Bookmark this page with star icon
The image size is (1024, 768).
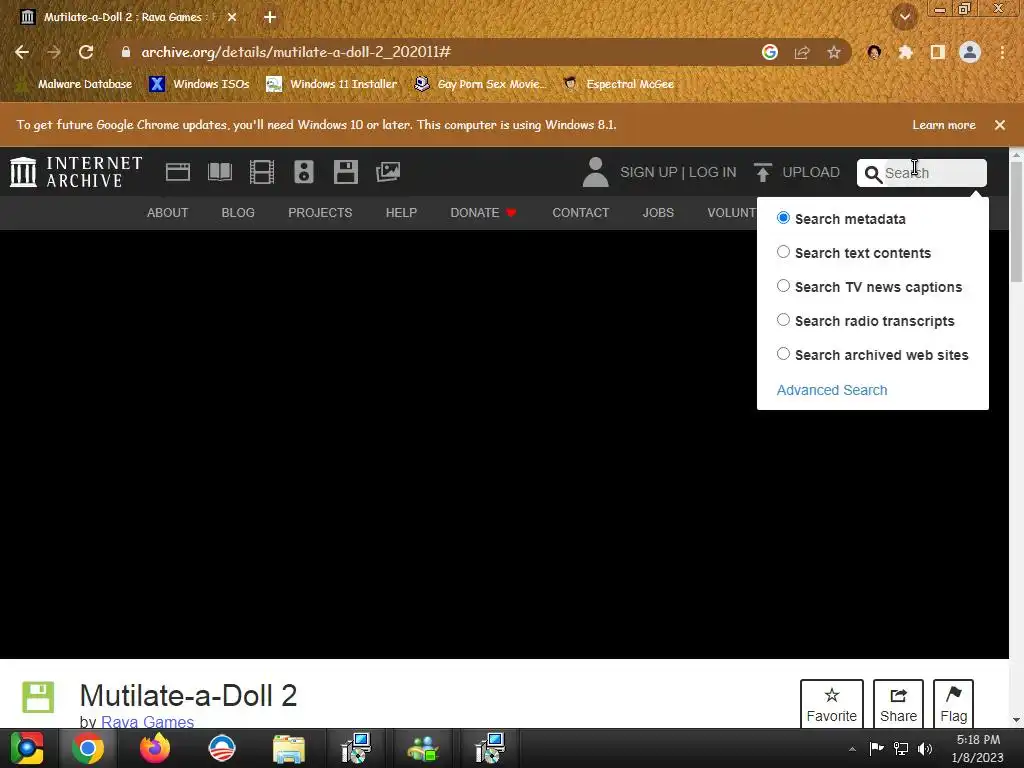(x=833, y=52)
